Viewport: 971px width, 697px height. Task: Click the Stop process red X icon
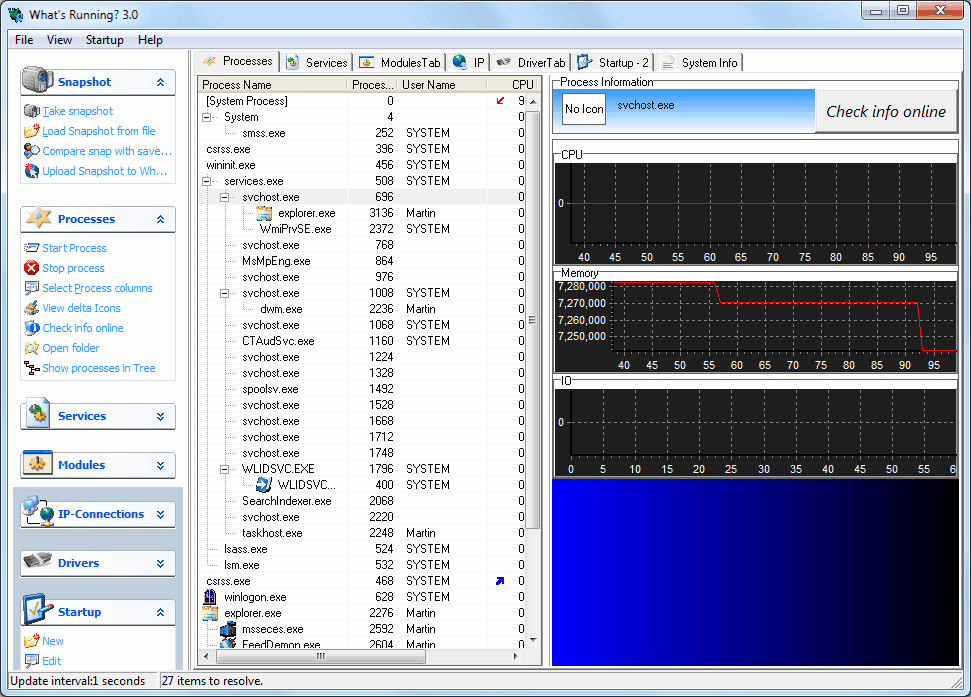(32, 268)
